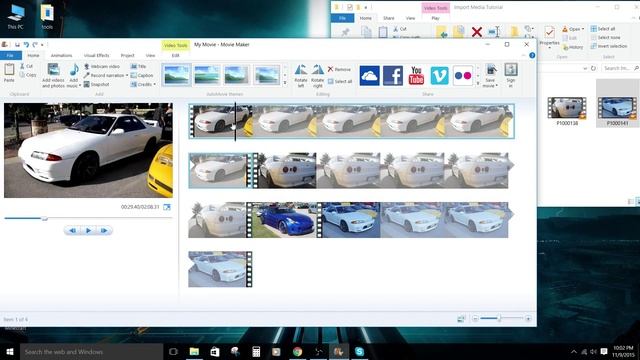640x360 pixels.
Task: Start Webcam video capture
Action: (x=102, y=66)
